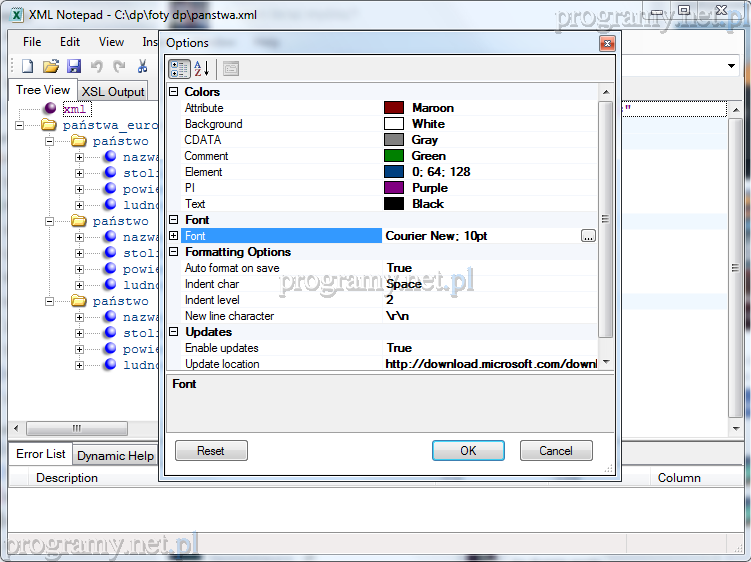Collapse the Formatting Options category
The width and height of the screenshot is (751, 562).
[x=174, y=252]
